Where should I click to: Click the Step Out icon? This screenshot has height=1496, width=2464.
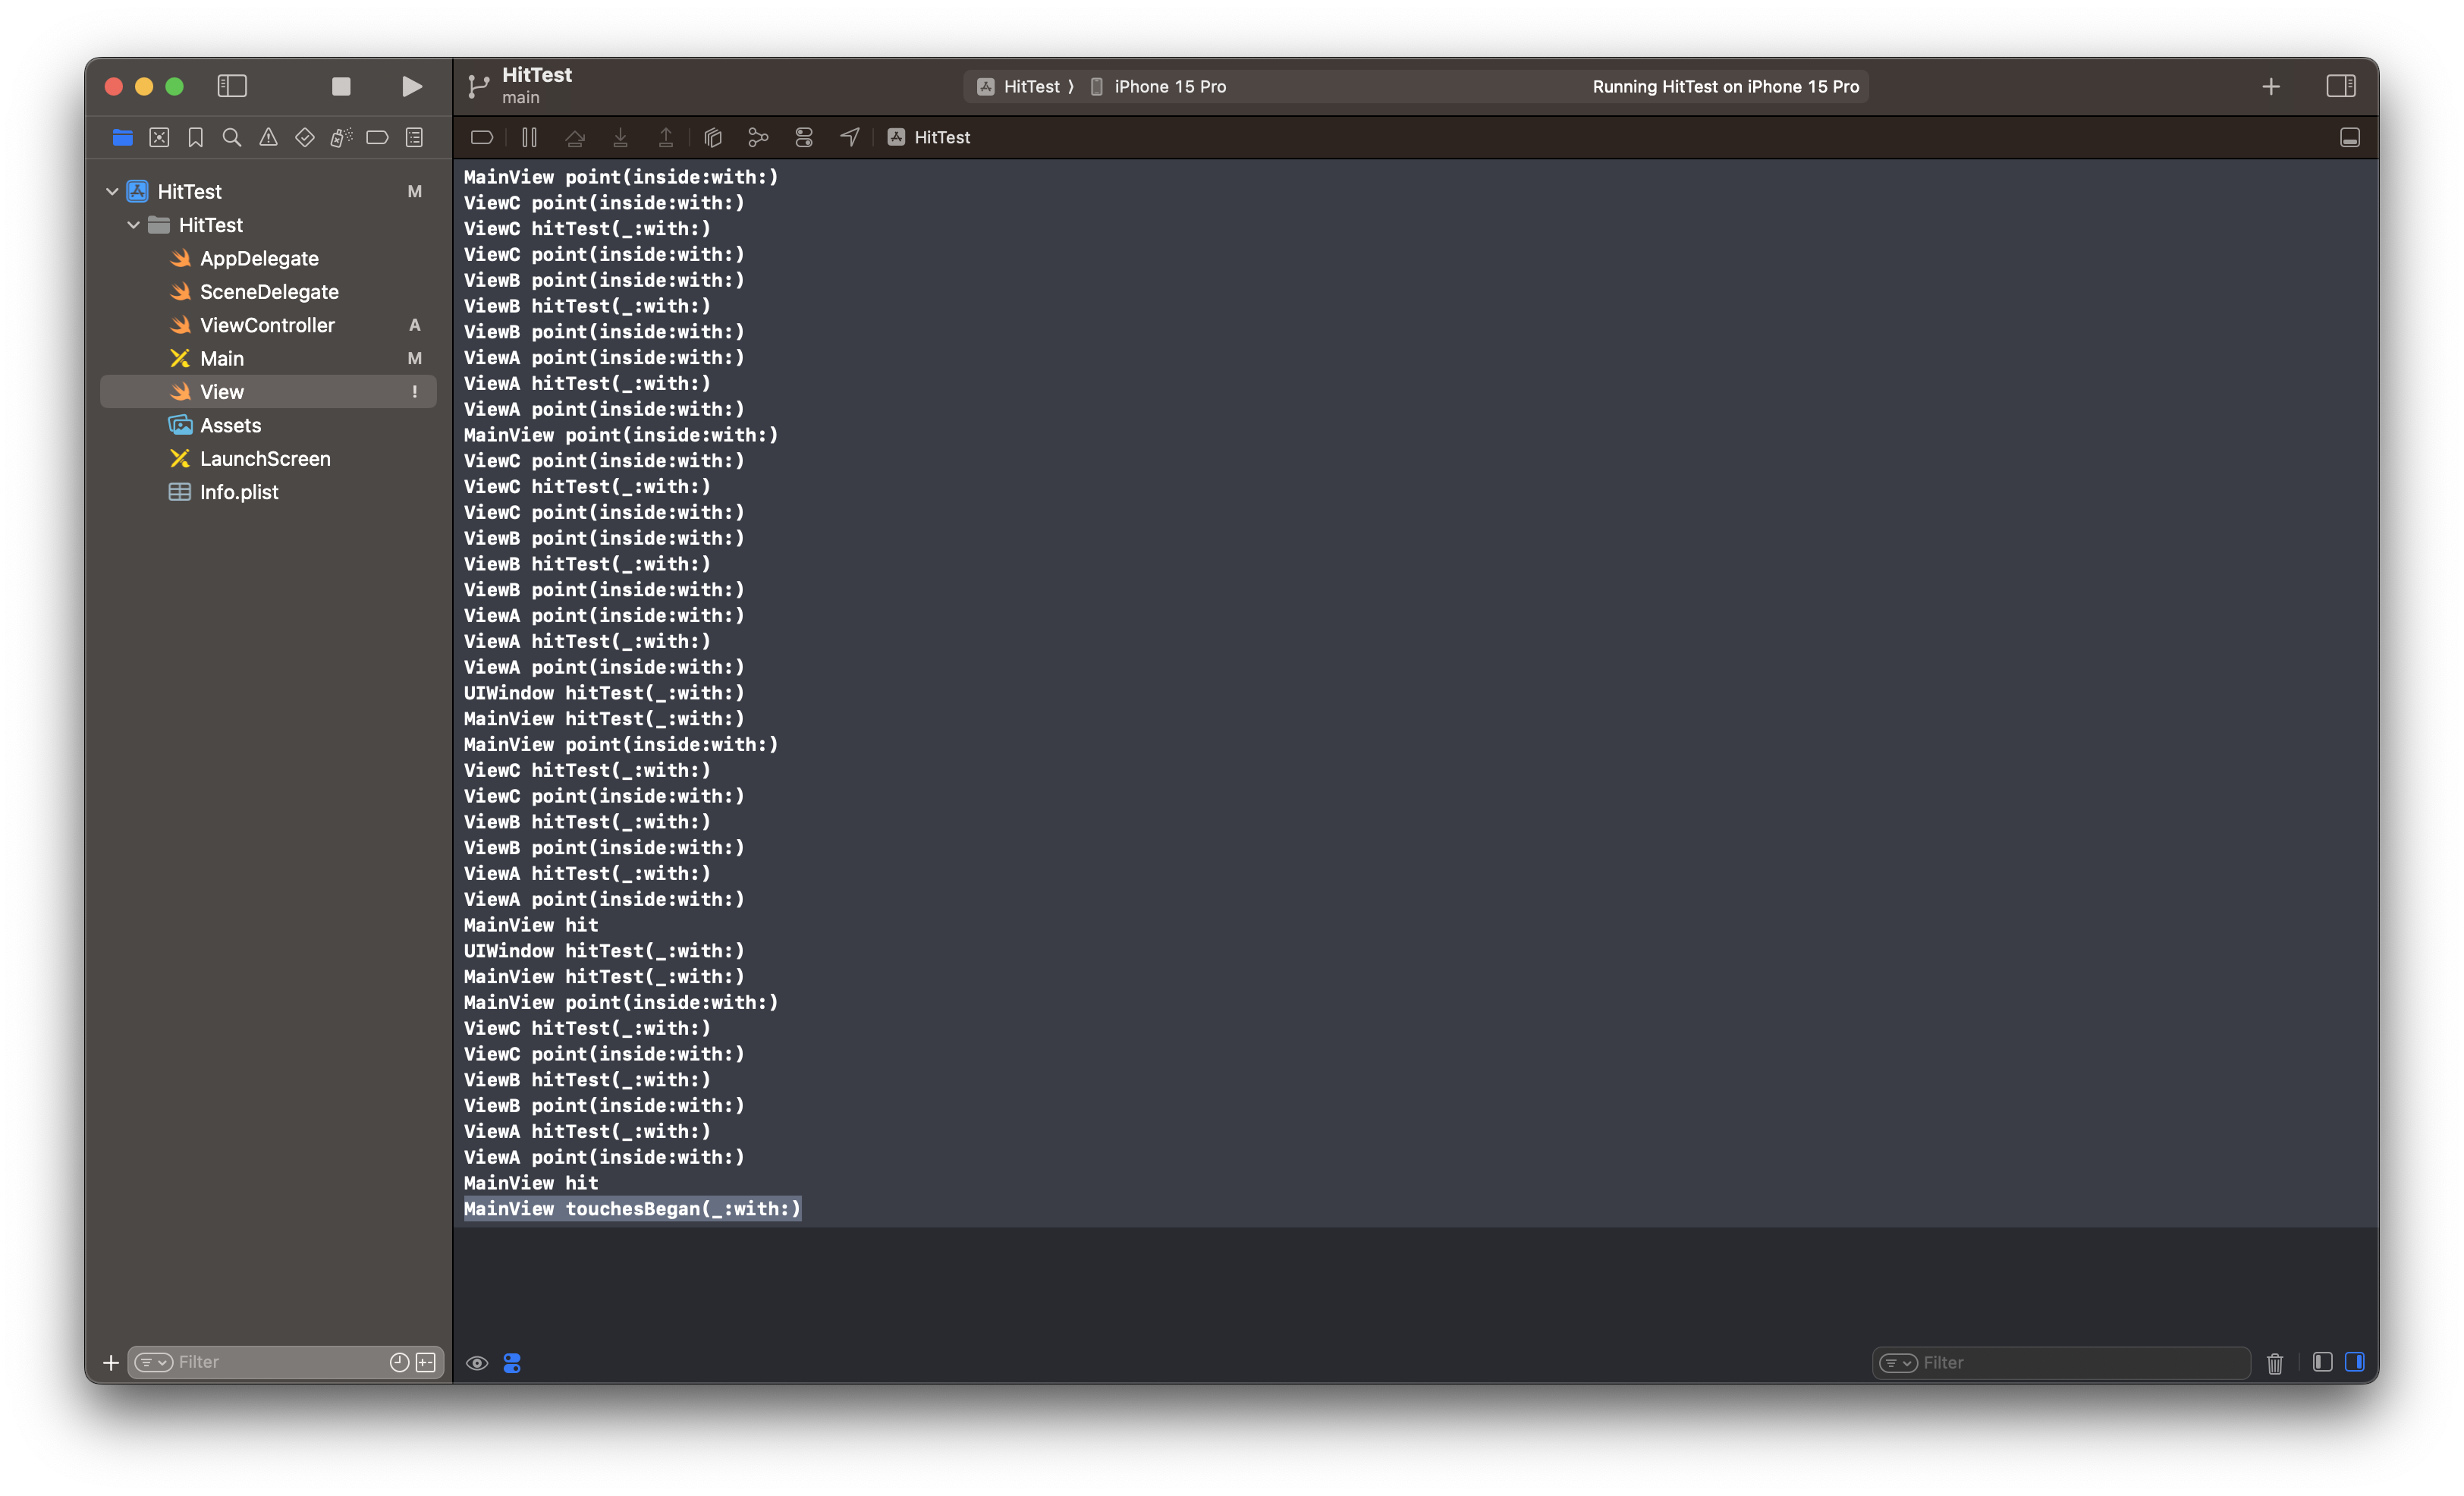point(666,137)
